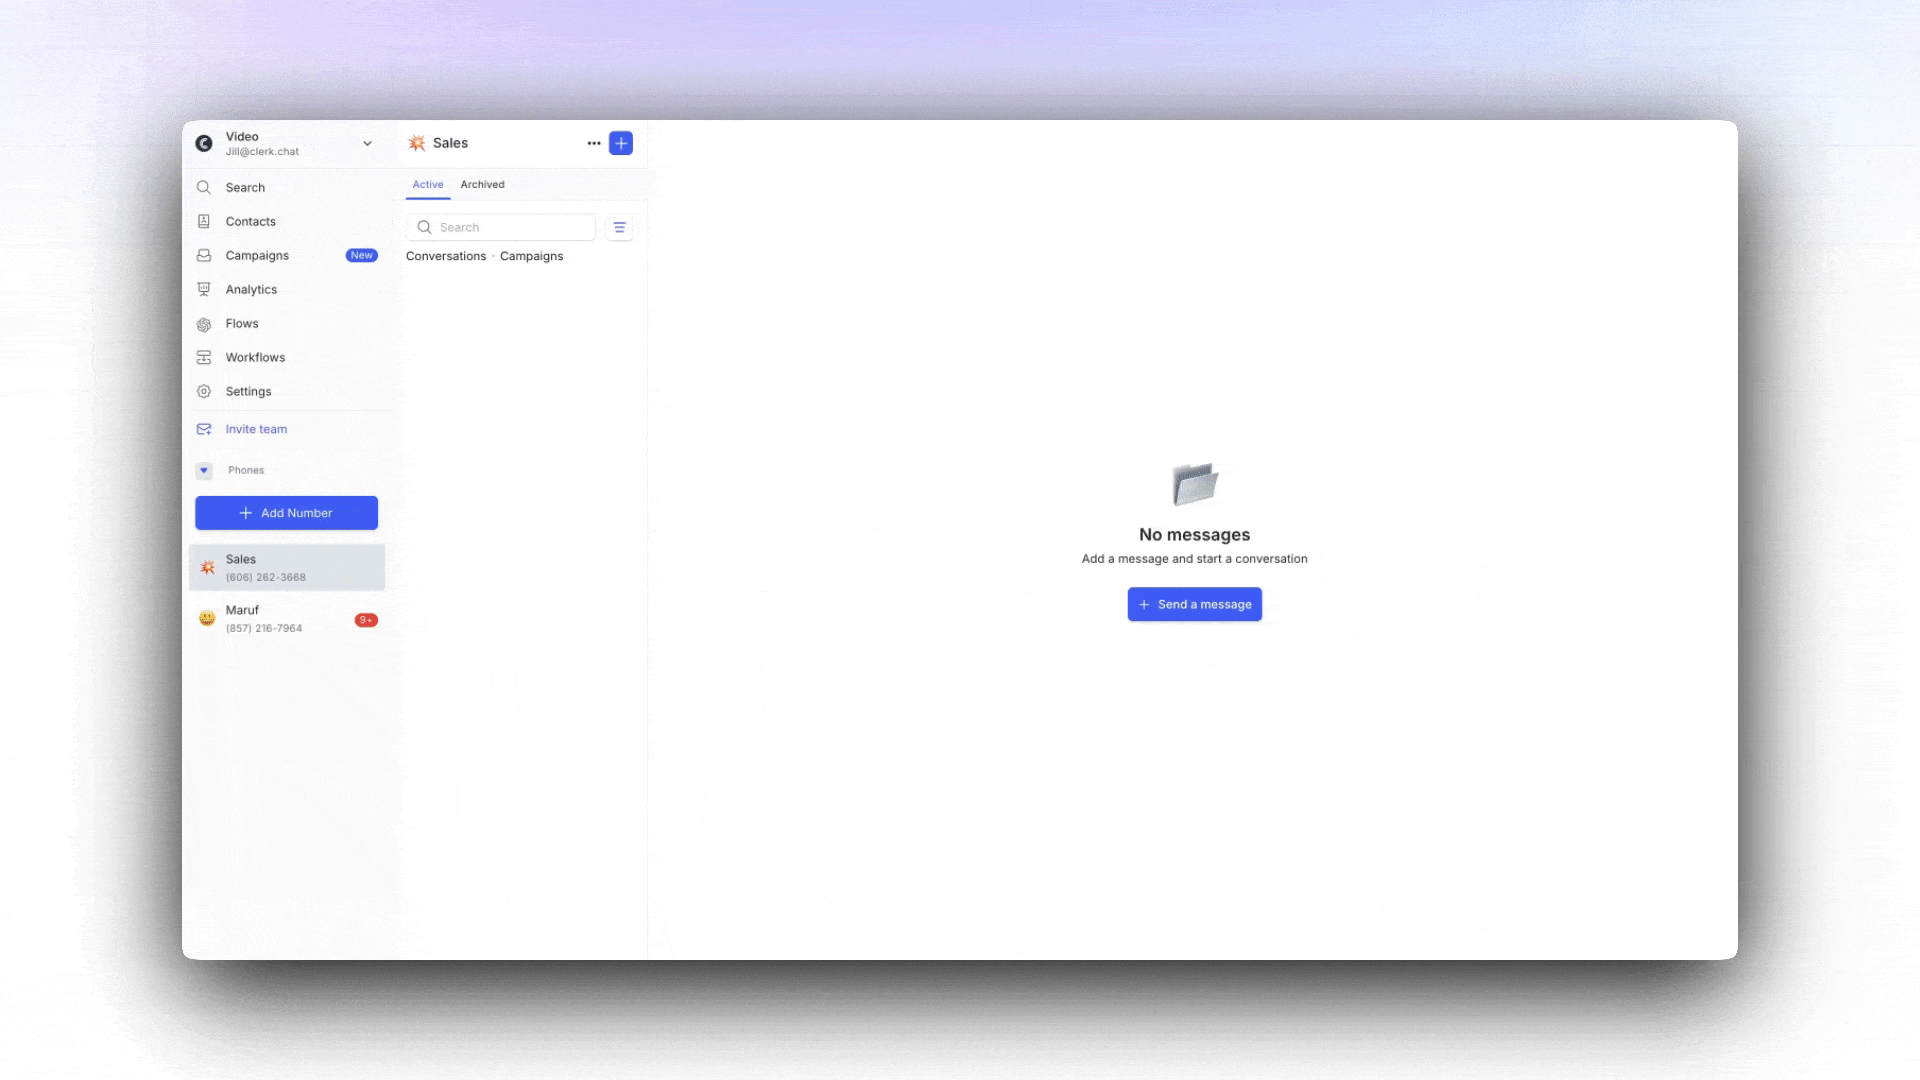Click the Search magnifier icon in sidebar
Screen dimensions: 1920x1080
tap(204, 188)
